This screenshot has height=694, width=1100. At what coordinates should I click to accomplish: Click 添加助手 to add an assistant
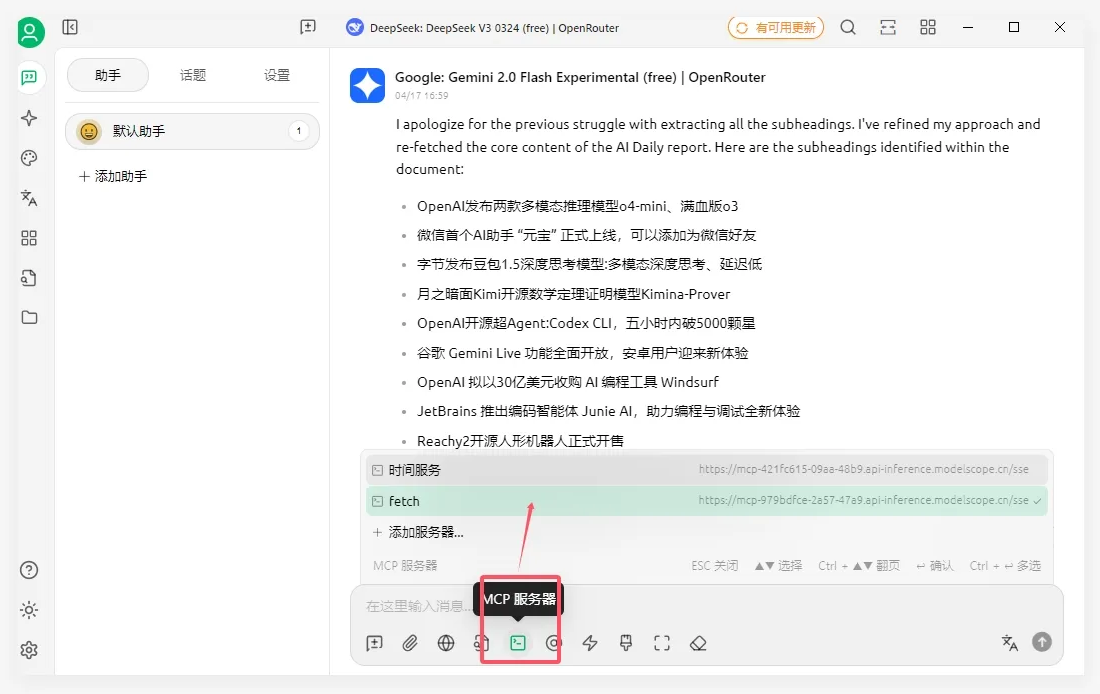pyautogui.click(x=113, y=176)
